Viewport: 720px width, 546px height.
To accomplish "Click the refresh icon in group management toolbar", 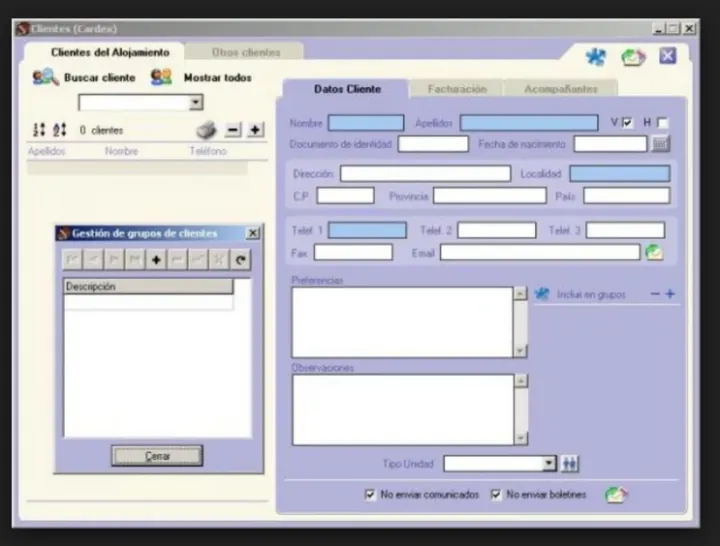I will pyautogui.click(x=240, y=260).
